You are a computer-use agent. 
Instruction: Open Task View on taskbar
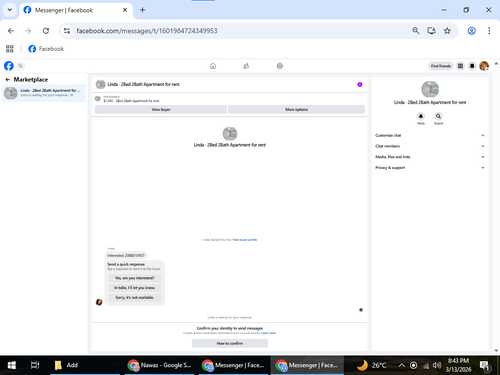click(x=35, y=365)
